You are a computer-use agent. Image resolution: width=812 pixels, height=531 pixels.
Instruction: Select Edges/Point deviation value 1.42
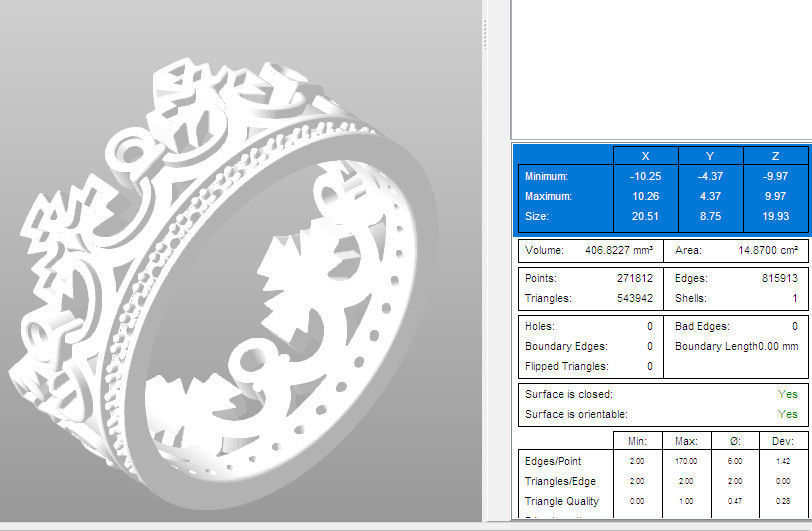click(783, 461)
